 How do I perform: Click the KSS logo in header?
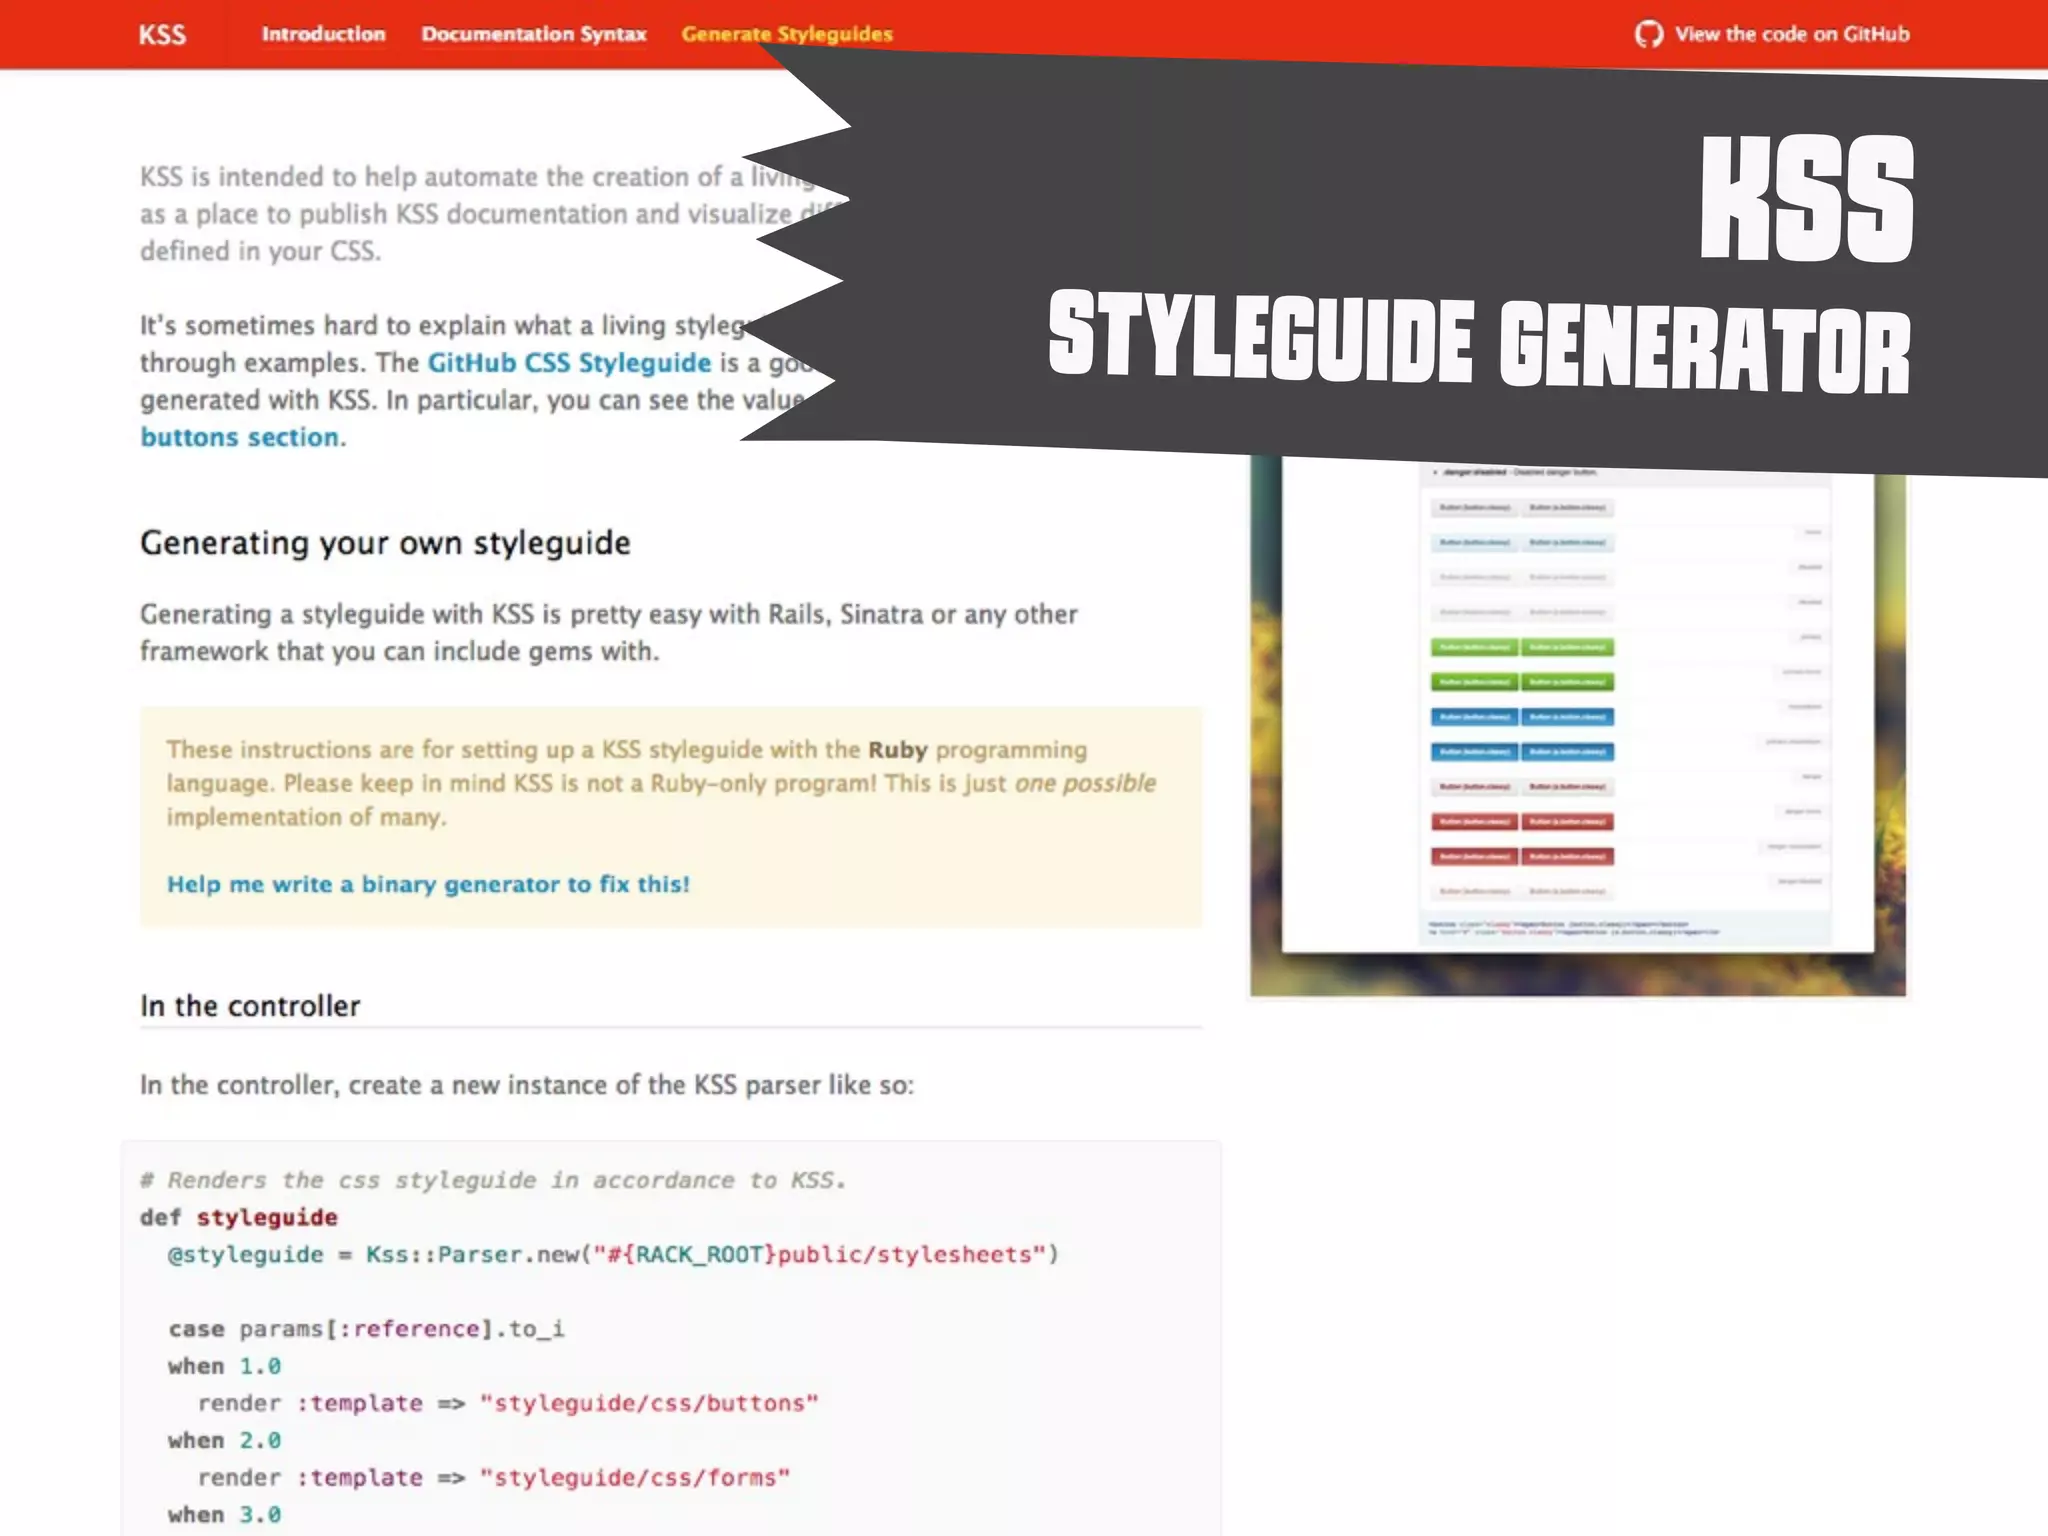pos(162,35)
